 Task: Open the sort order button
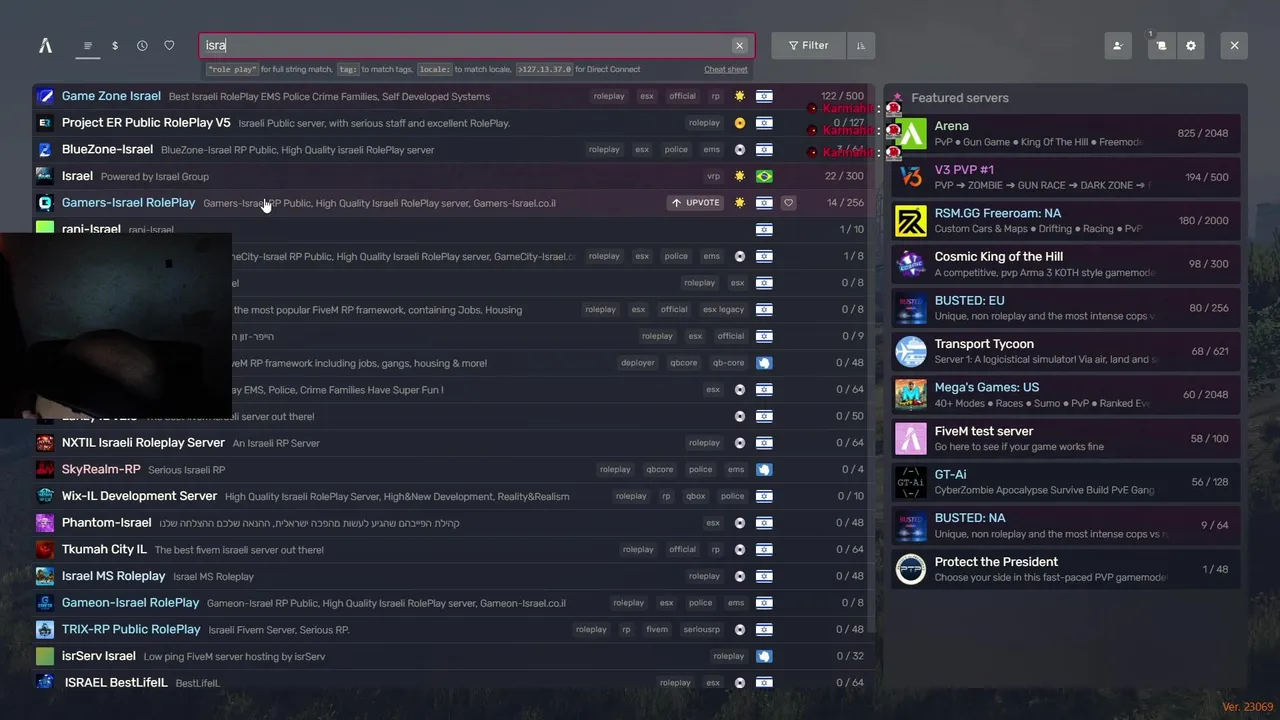point(861,45)
